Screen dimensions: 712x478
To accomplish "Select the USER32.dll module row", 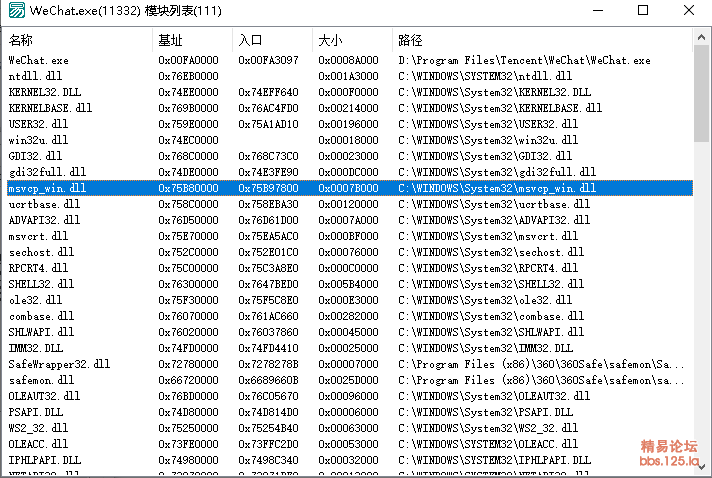I will (x=350, y=124).
